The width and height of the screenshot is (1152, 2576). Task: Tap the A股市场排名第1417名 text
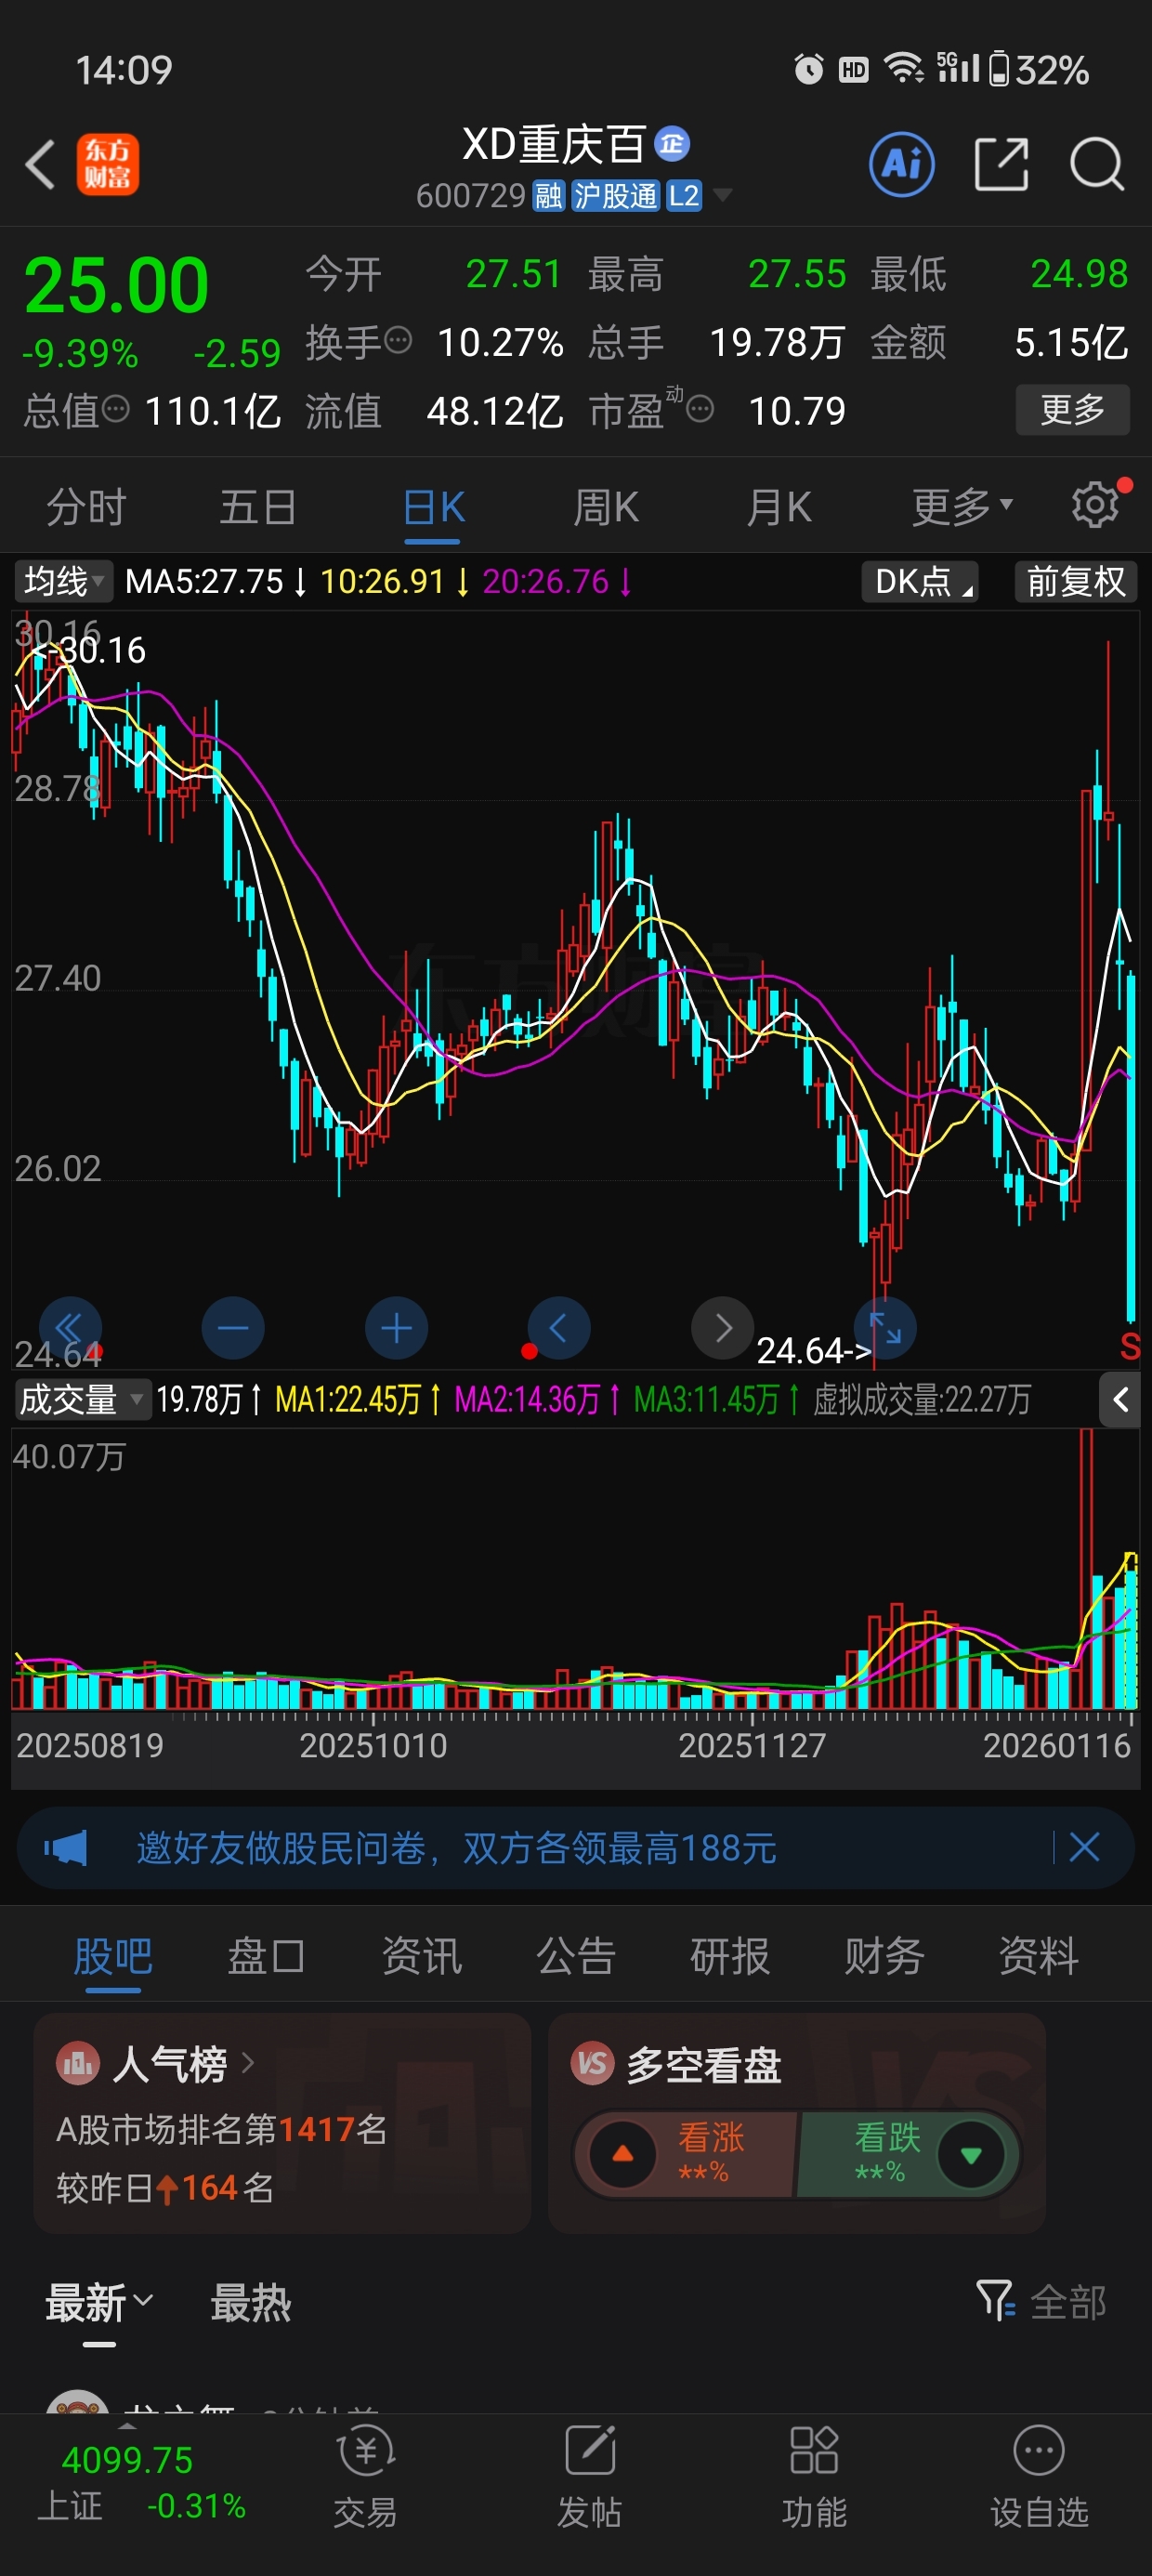pyautogui.click(x=221, y=2128)
